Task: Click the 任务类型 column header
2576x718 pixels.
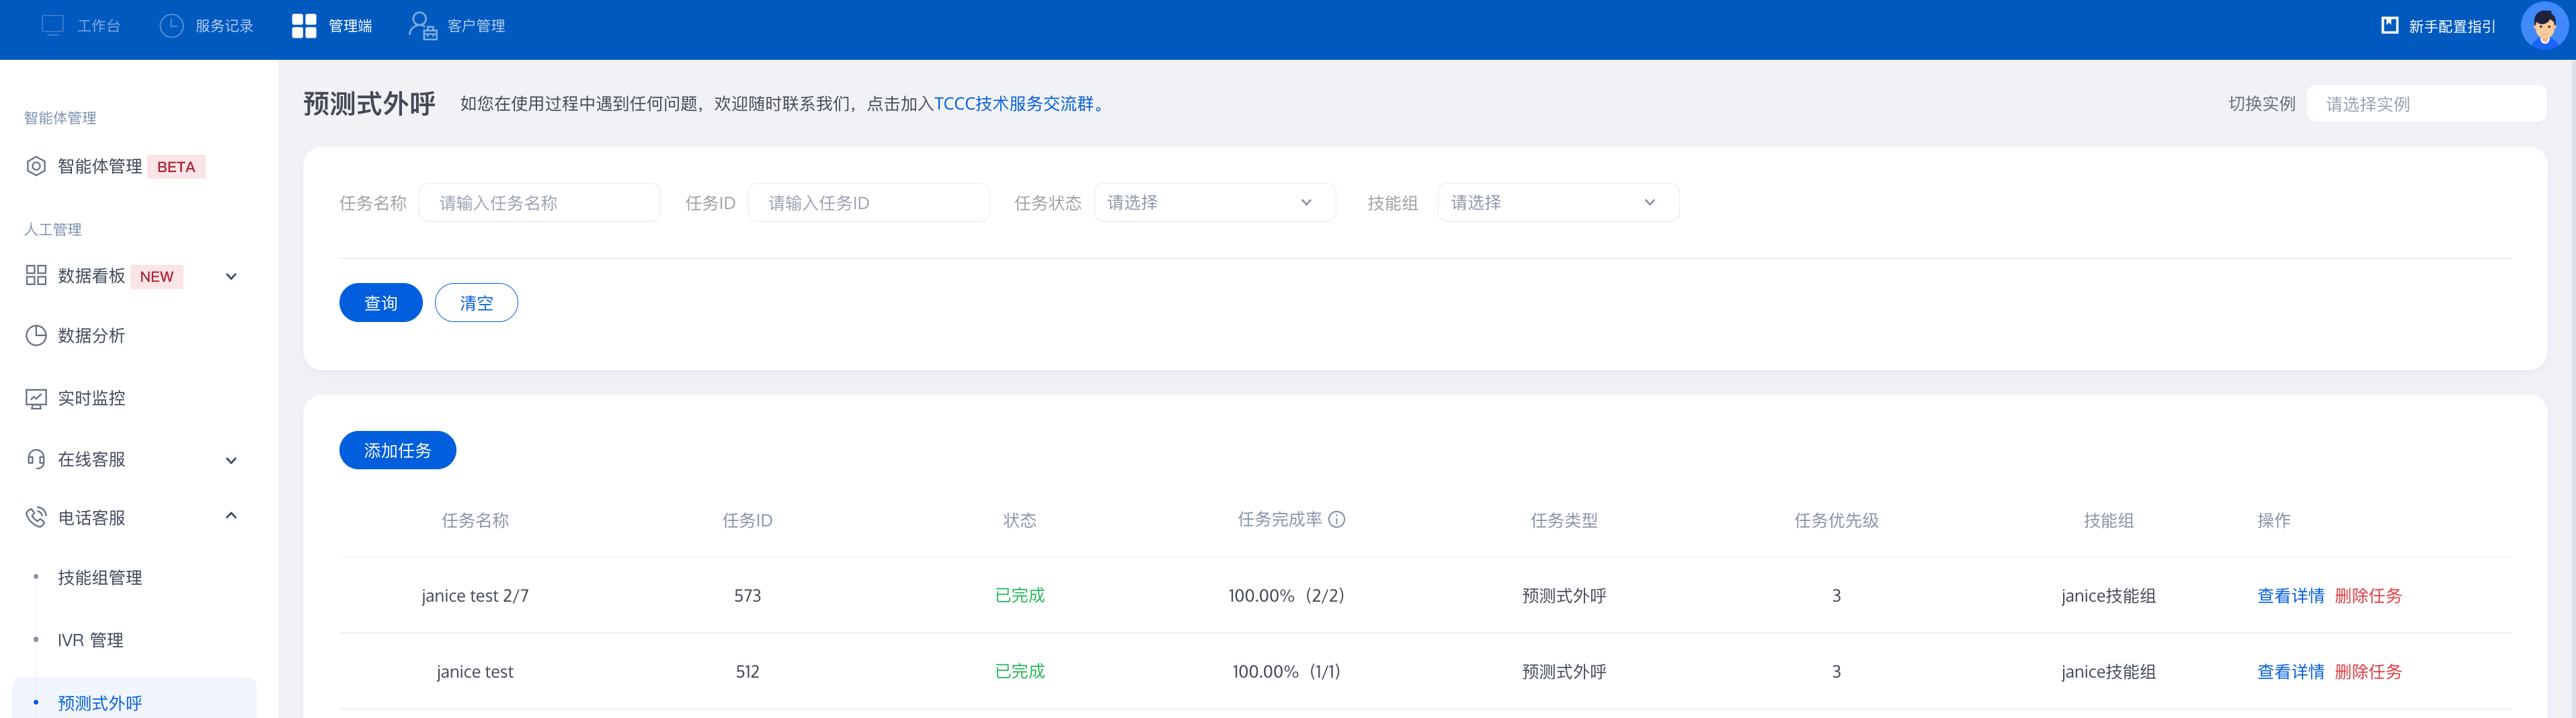Action: [x=1564, y=520]
